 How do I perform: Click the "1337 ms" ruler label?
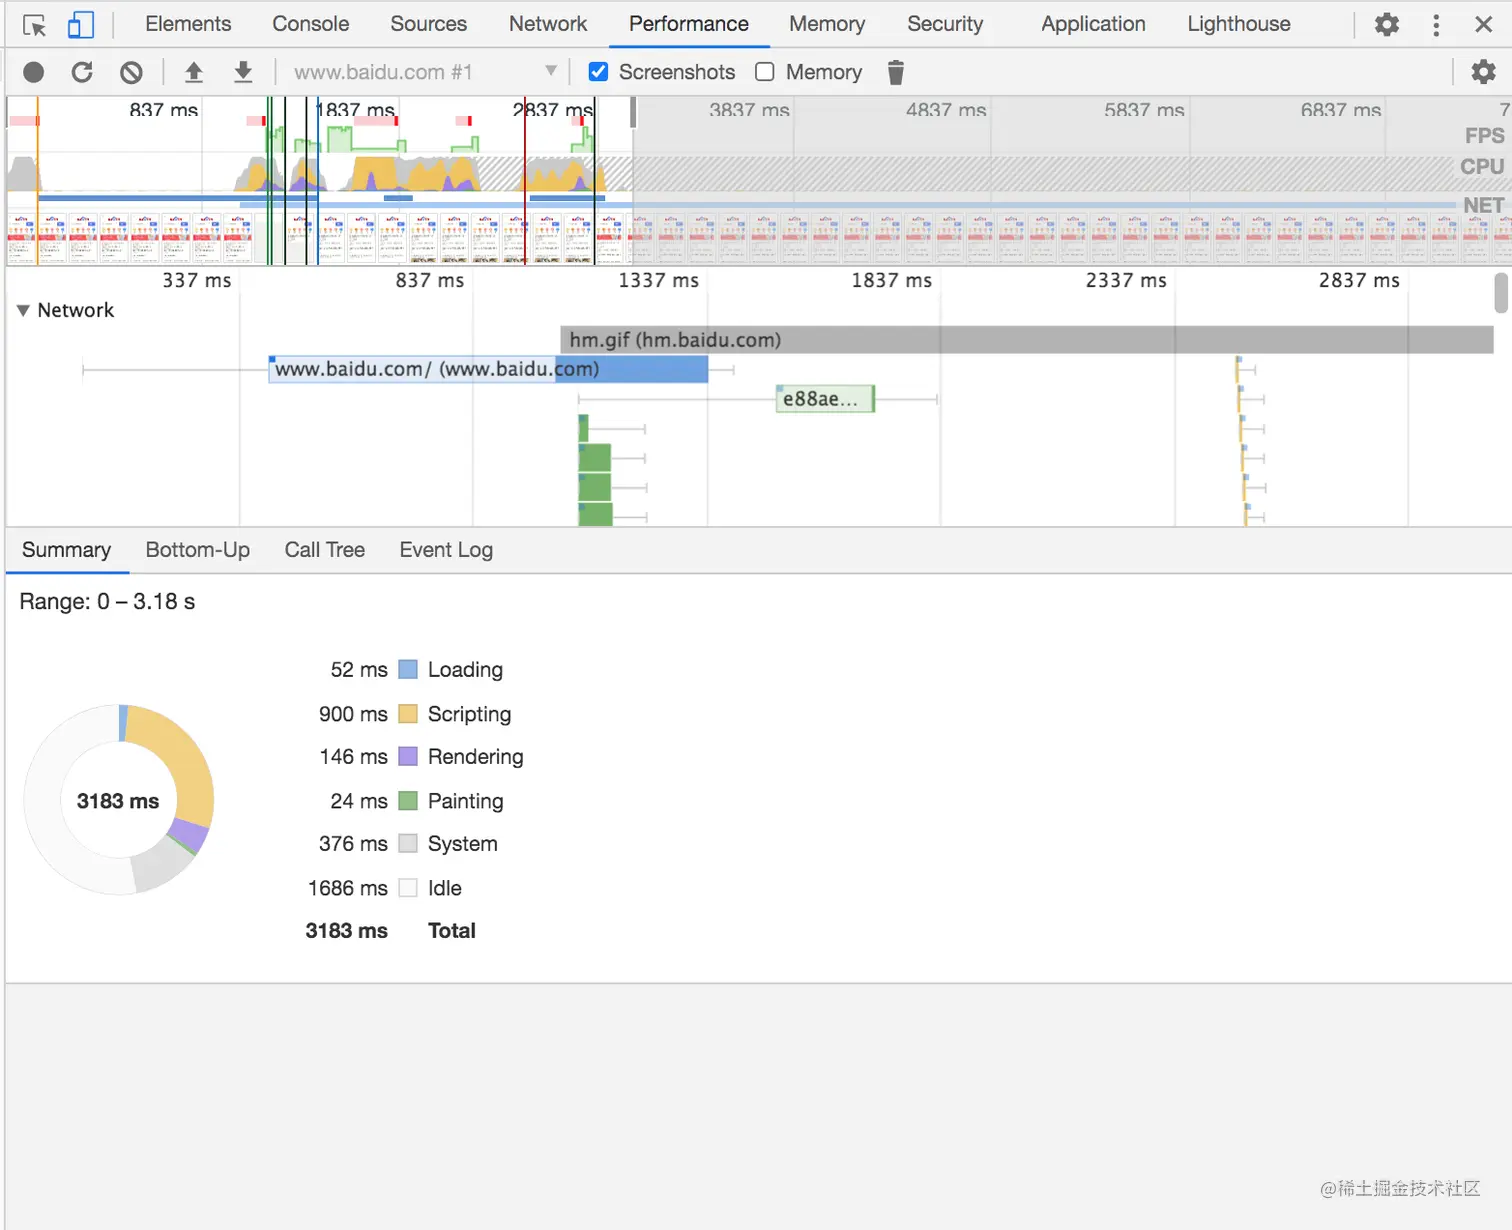pos(658,281)
